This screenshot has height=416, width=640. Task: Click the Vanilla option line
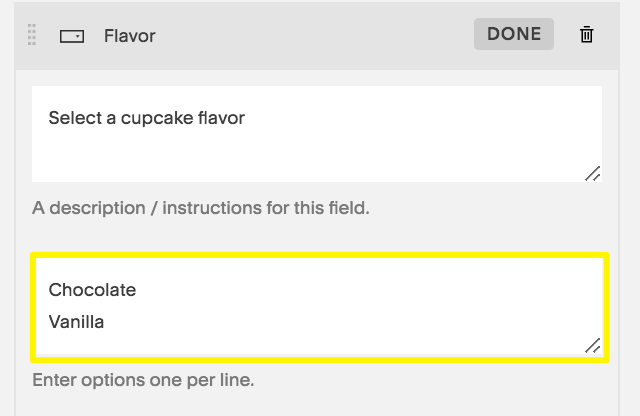point(76,322)
